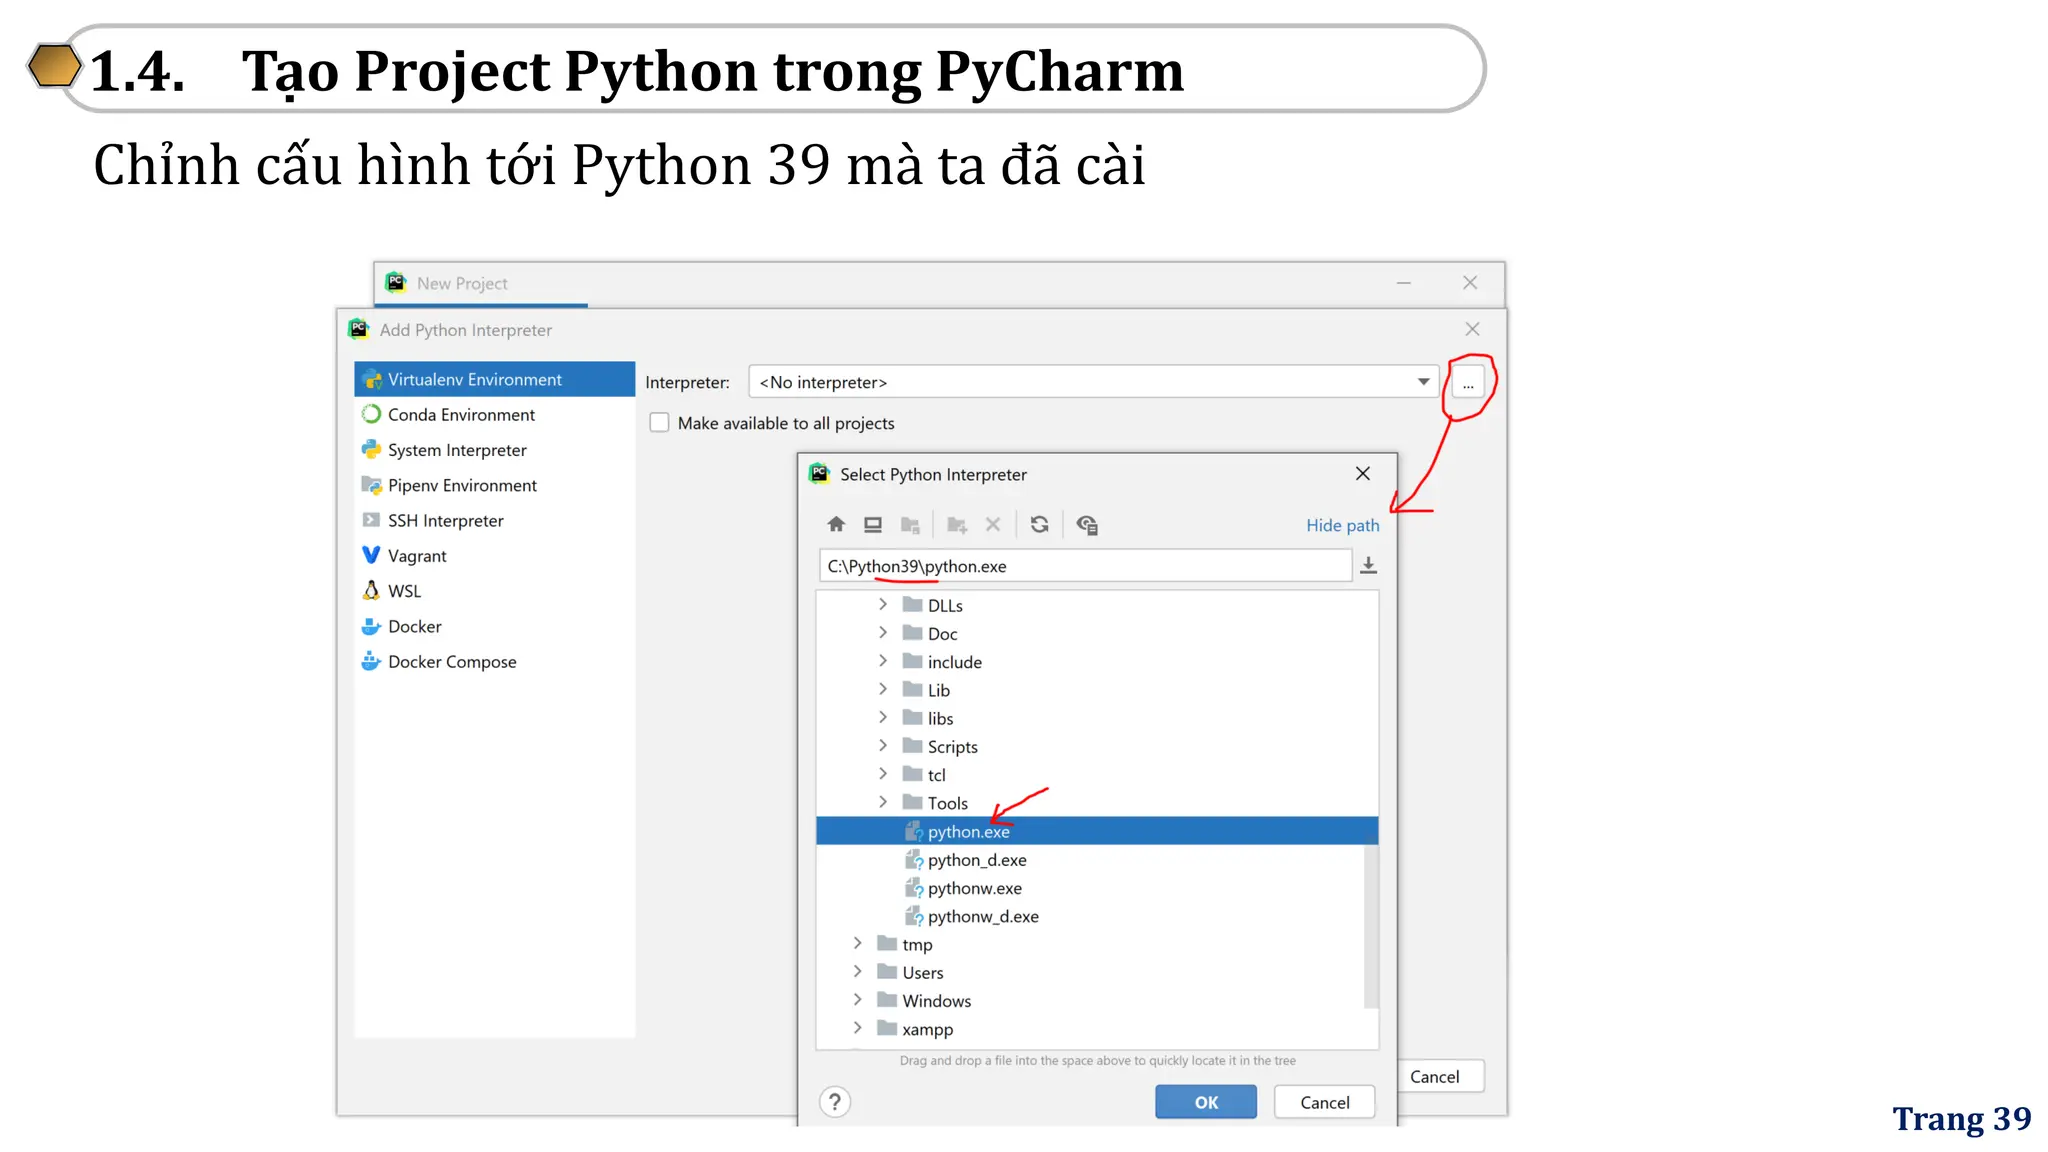Click the Delete X toolbar icon
The width and height of the screenshot is (2048, 1152).
[993, 525]
